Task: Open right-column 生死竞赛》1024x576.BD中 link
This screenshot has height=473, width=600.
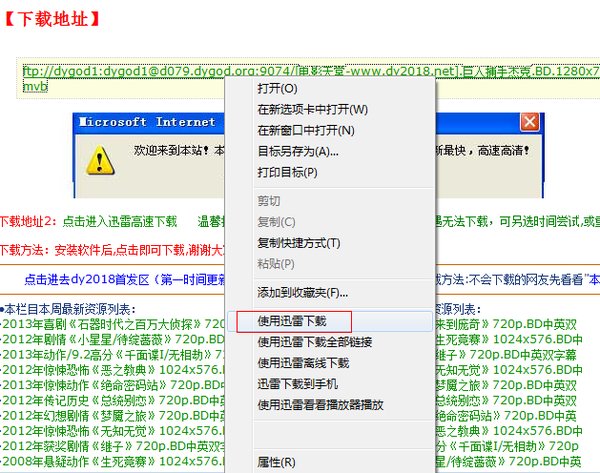Action: tap(509, 339)
